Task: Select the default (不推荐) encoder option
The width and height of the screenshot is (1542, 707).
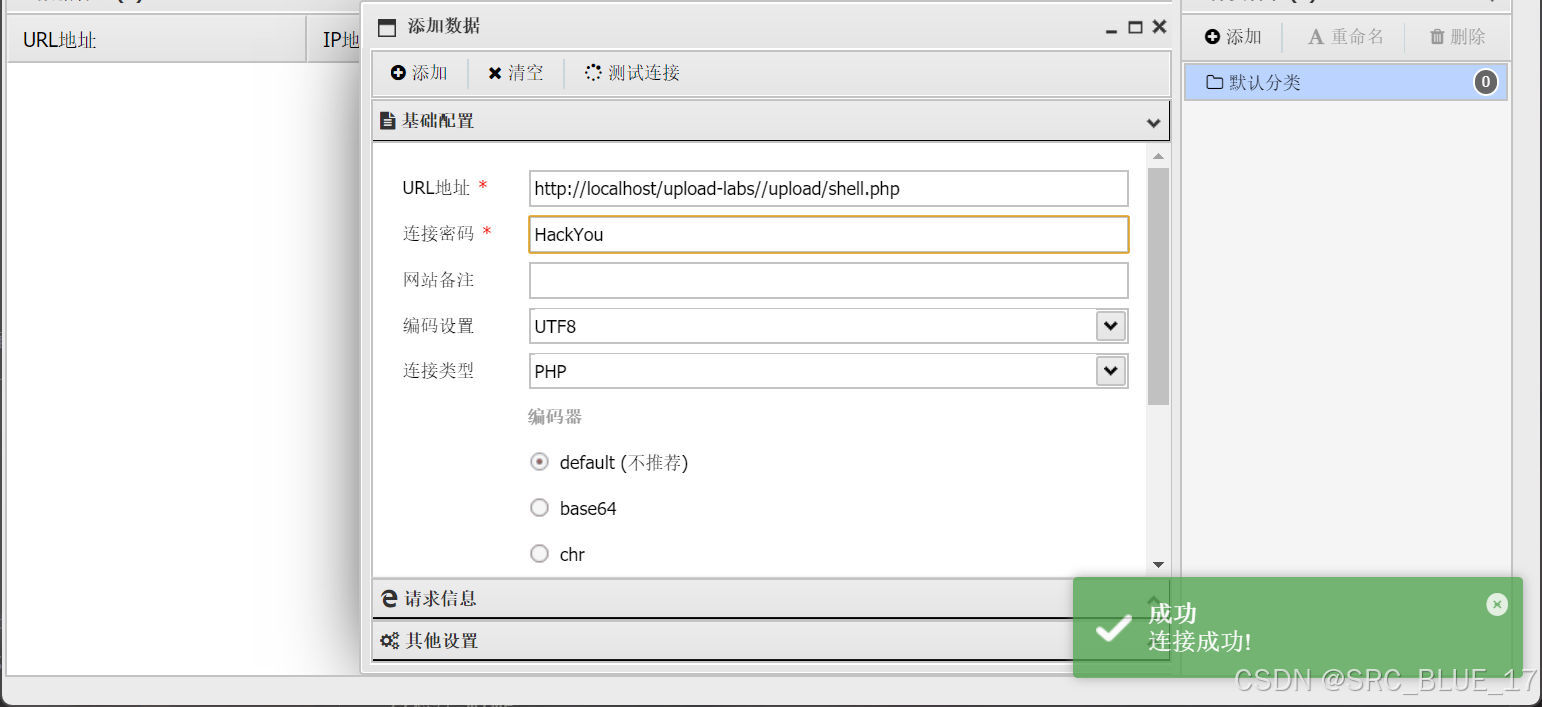Action: coord(539,462)
